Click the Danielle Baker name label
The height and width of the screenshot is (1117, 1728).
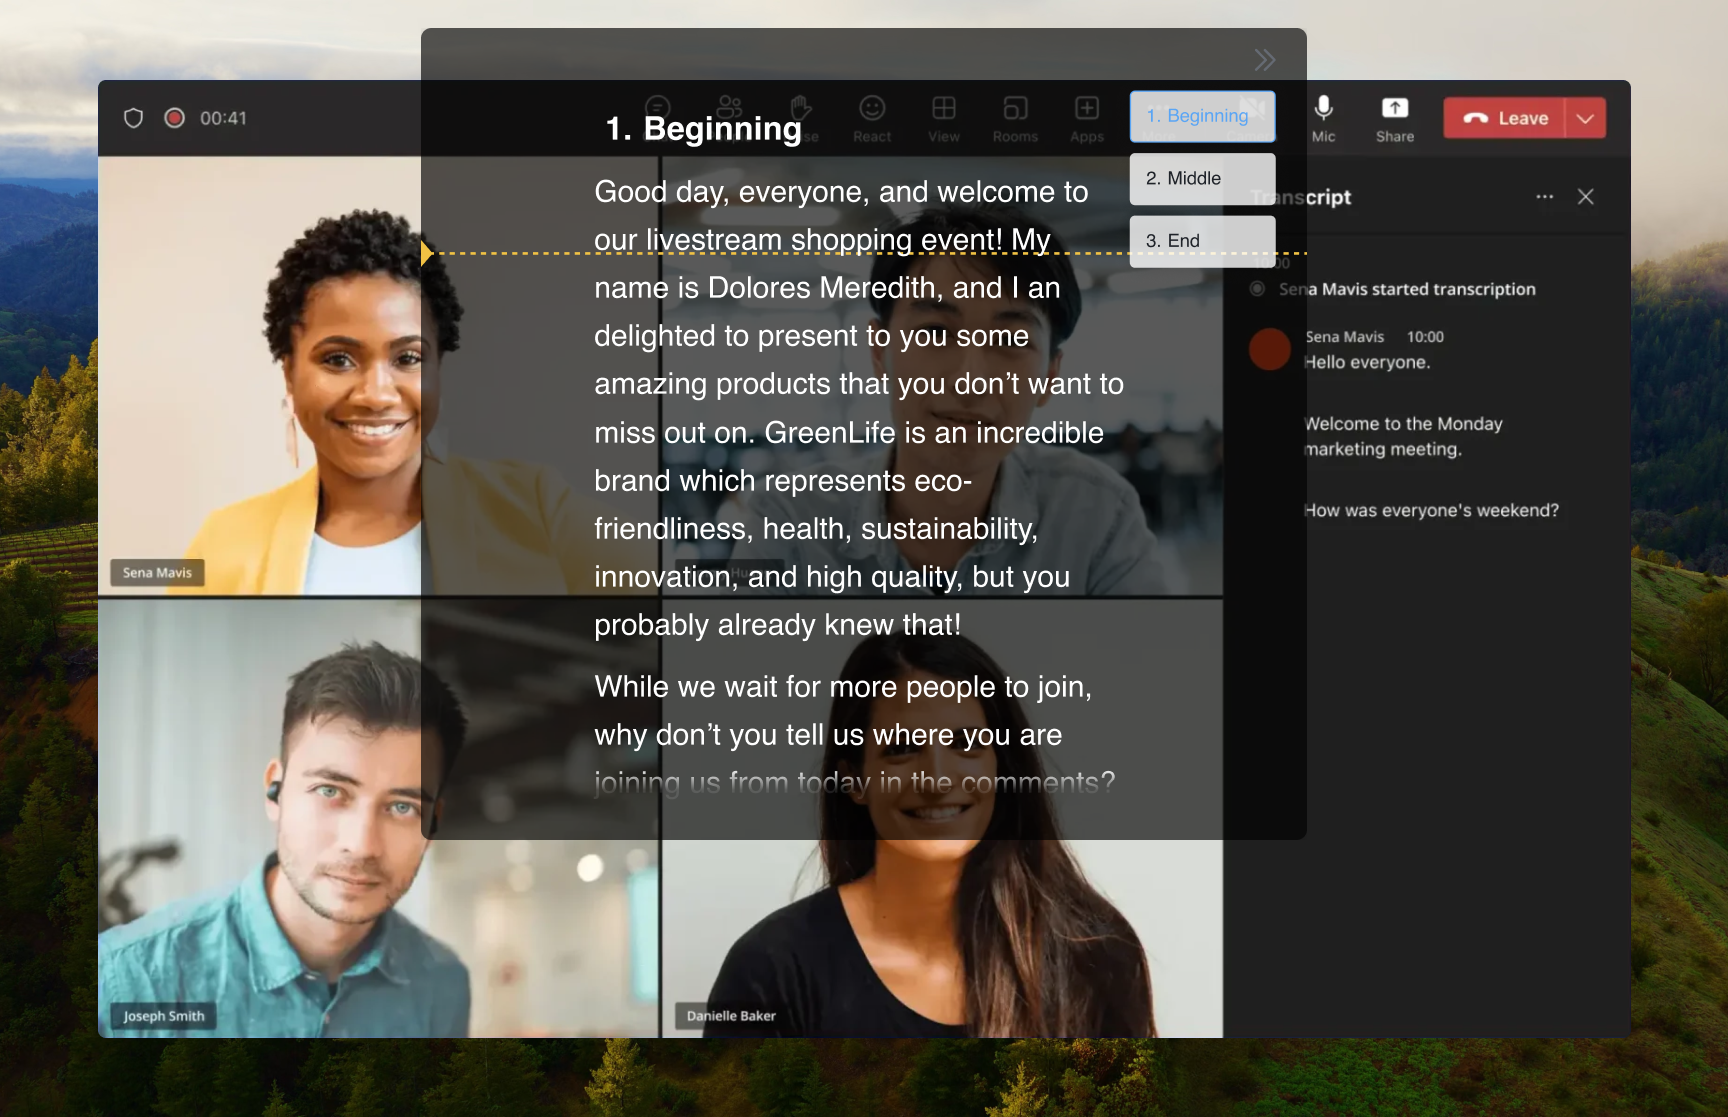coord(731,1016)
